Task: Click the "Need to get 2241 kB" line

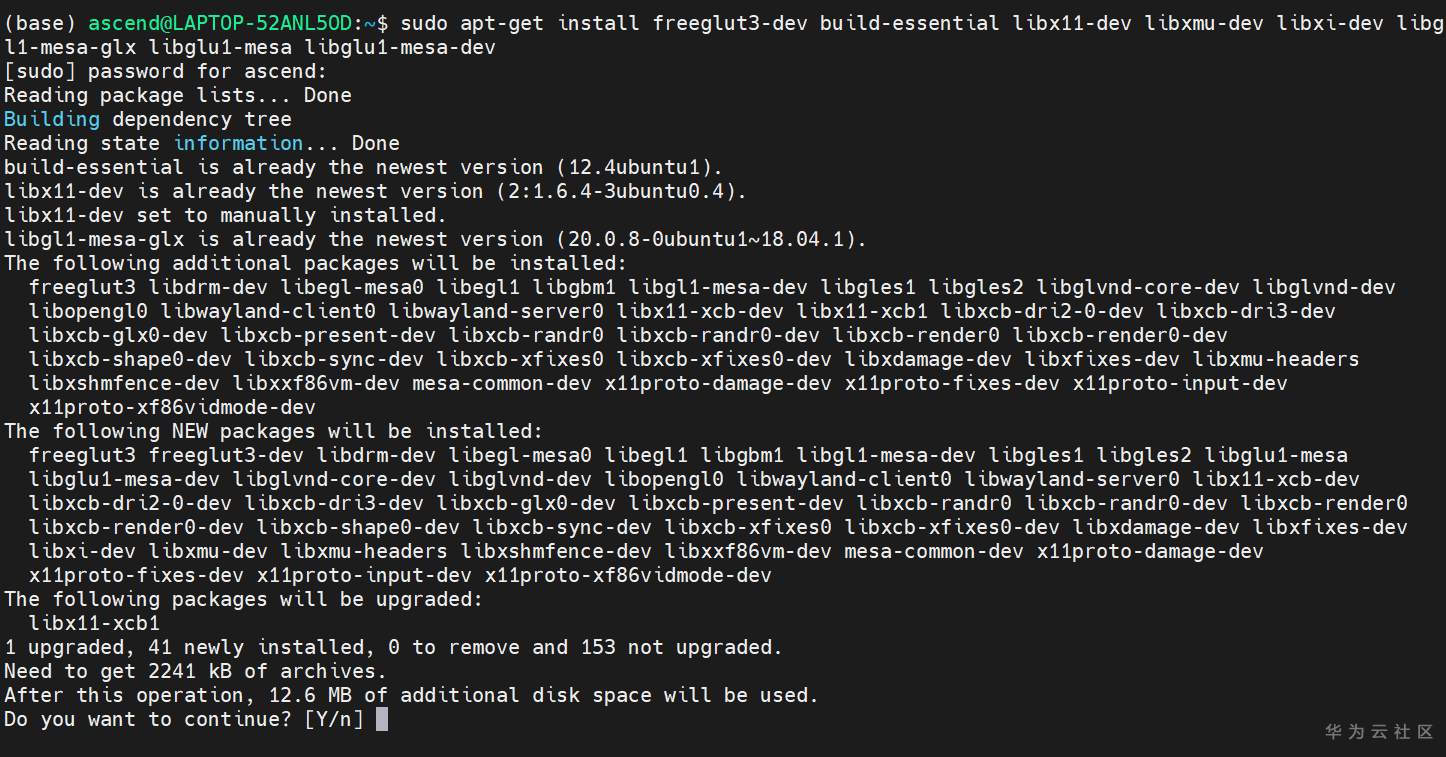Action: click(195, 671)
